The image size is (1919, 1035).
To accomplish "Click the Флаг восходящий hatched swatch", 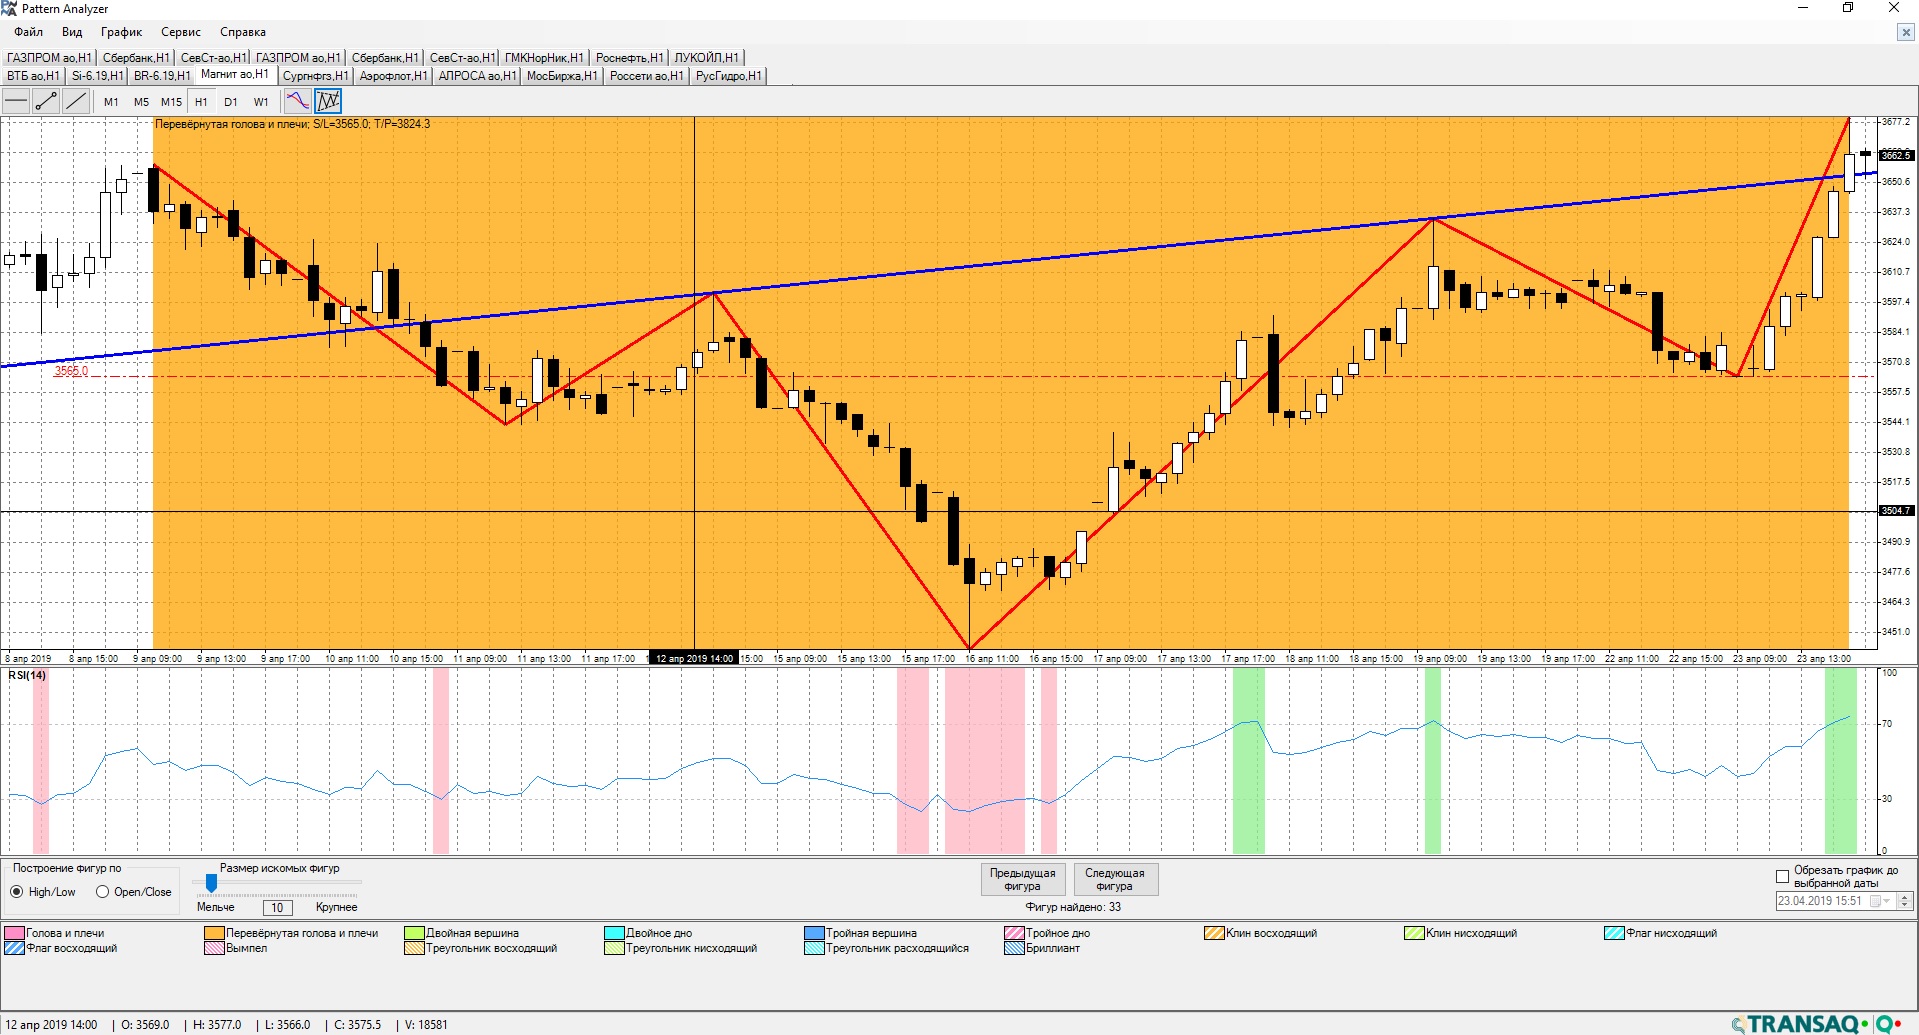I will (15, 948).
